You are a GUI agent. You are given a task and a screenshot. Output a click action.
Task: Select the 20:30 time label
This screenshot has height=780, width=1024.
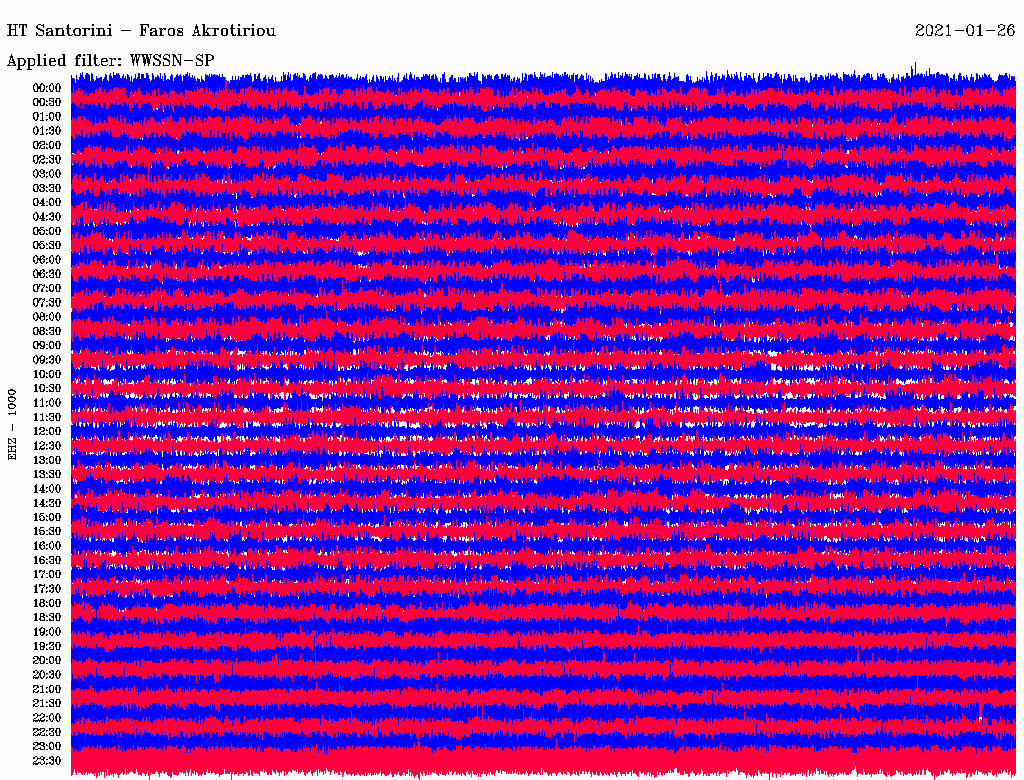tap(47, 675)
